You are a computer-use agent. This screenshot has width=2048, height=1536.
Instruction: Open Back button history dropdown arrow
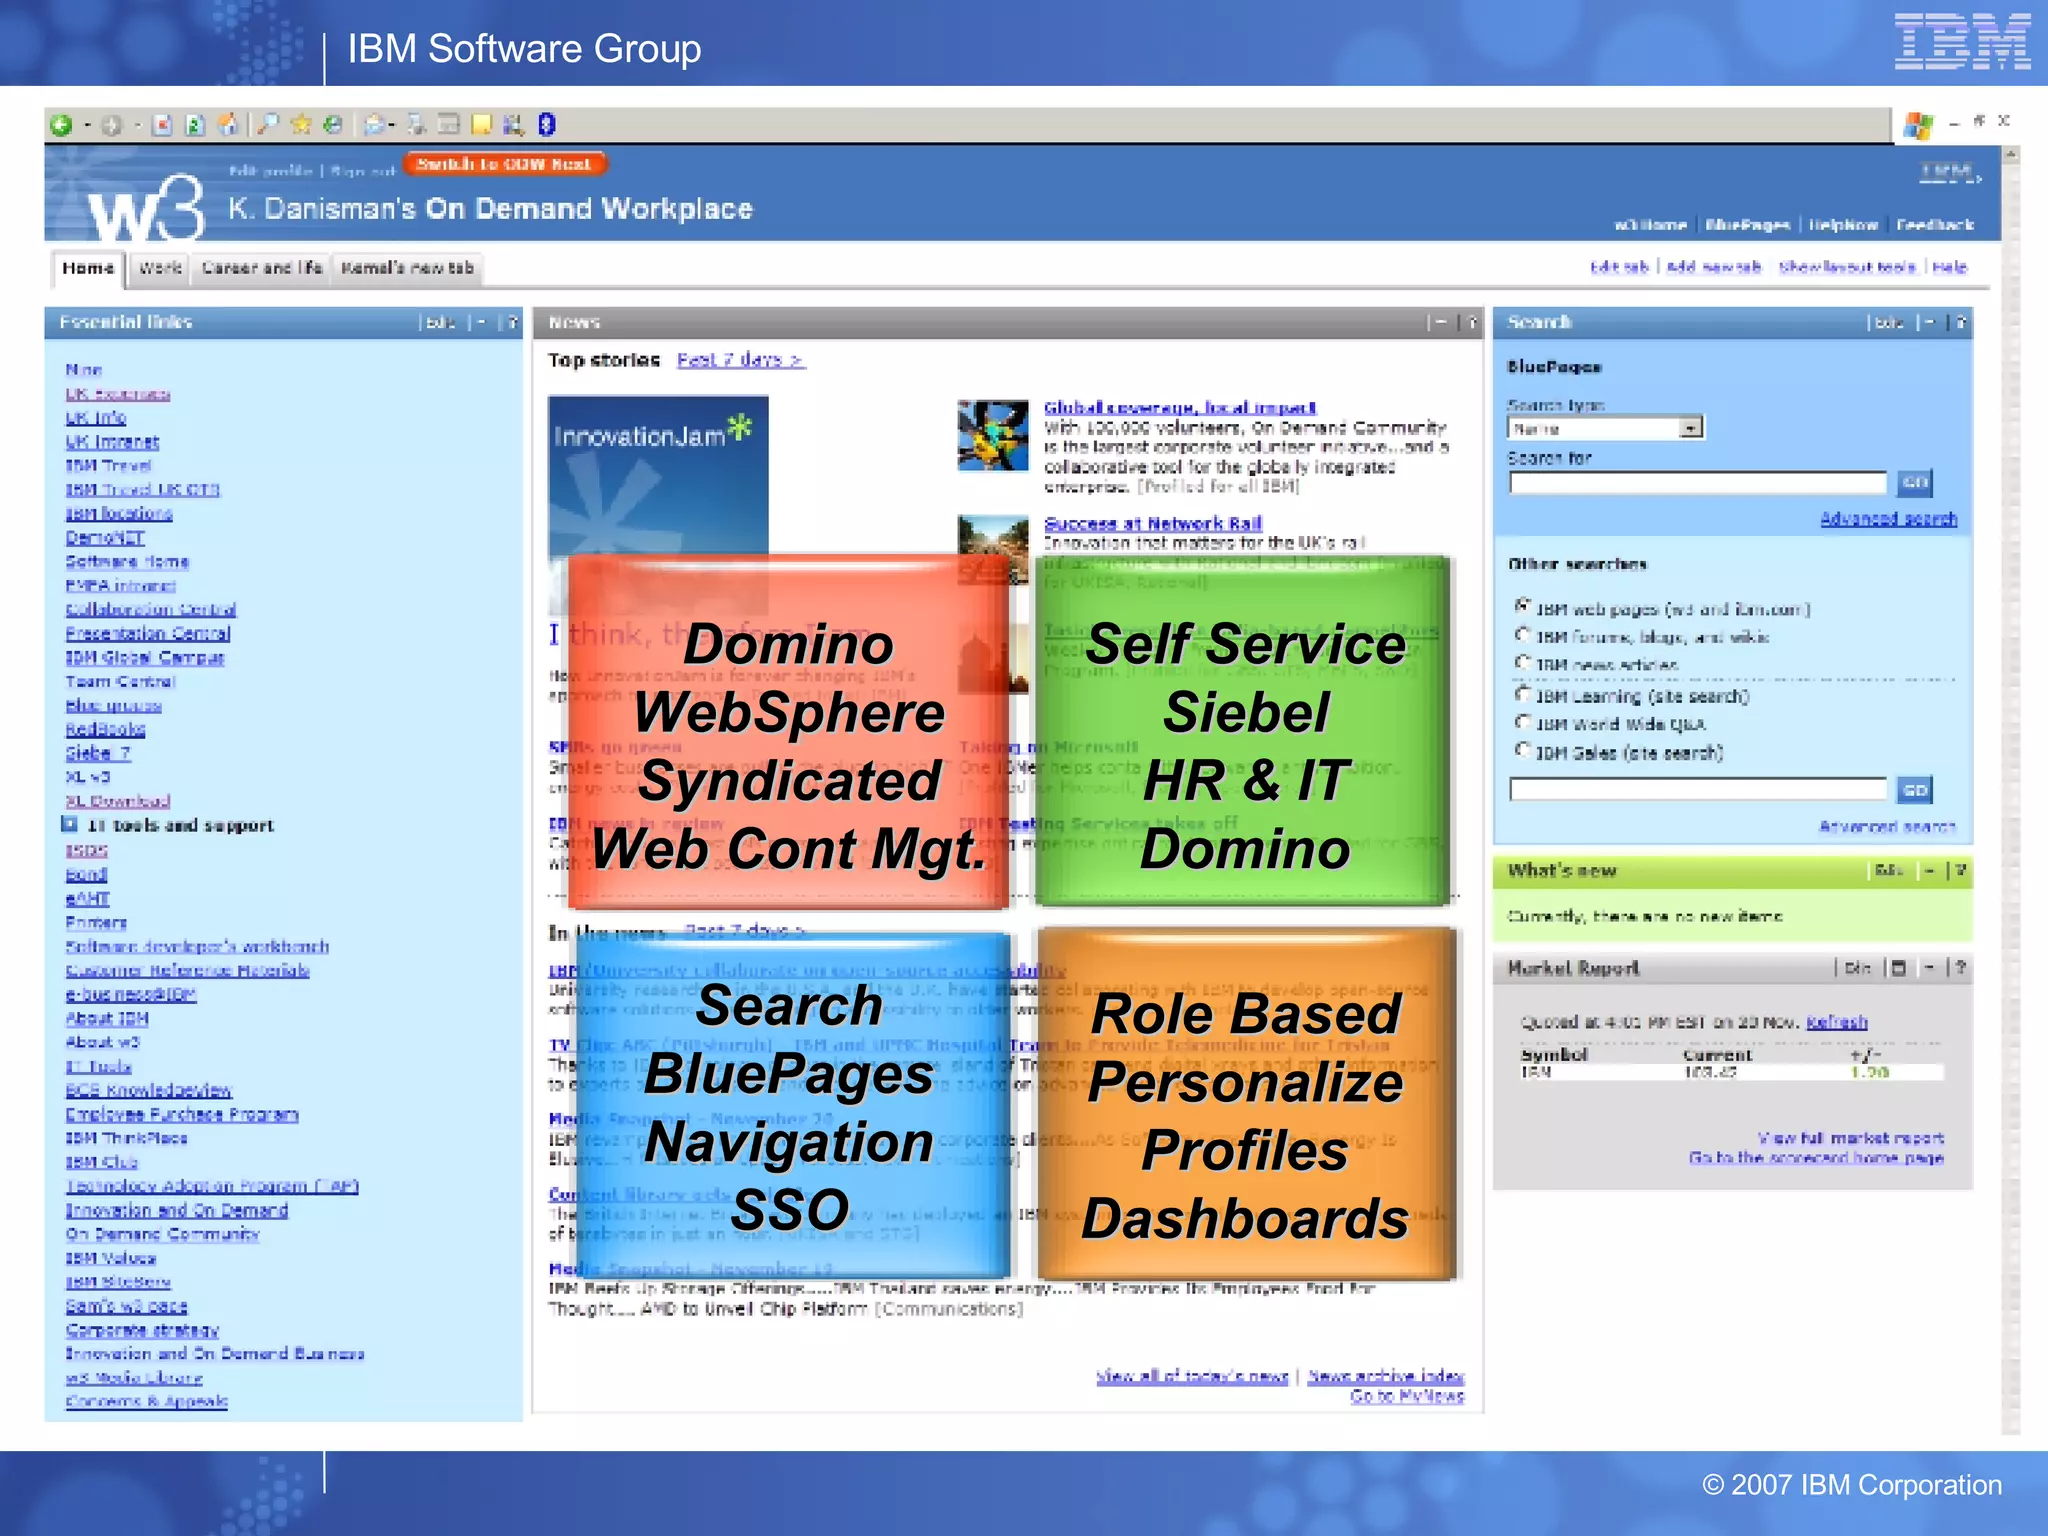coord(87,126)
